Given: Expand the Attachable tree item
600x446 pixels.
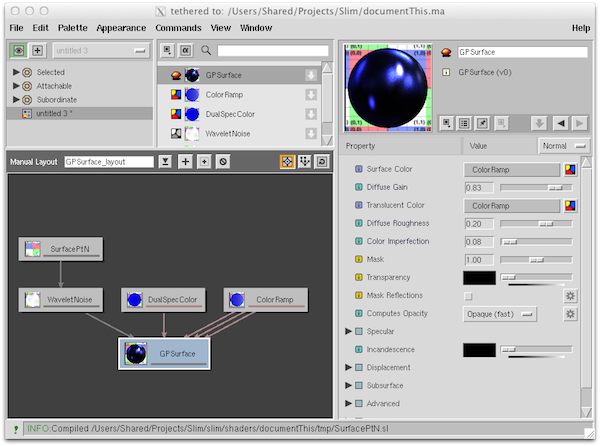Looking at the screenshot, I should (16, 86).
